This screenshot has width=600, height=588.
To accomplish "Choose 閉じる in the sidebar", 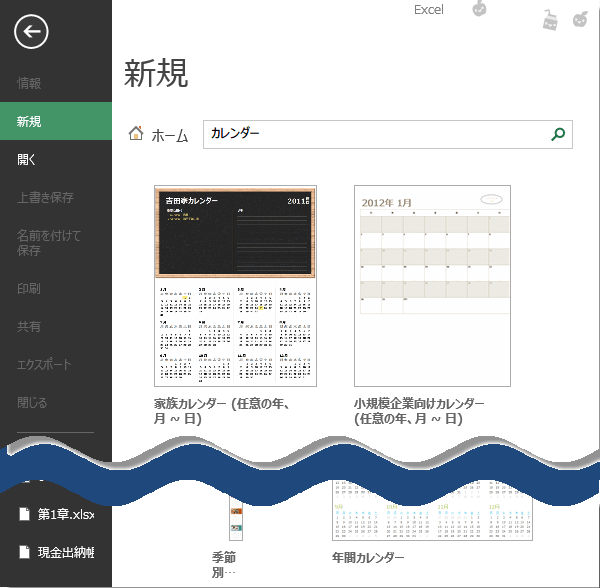I will point(32,402).
